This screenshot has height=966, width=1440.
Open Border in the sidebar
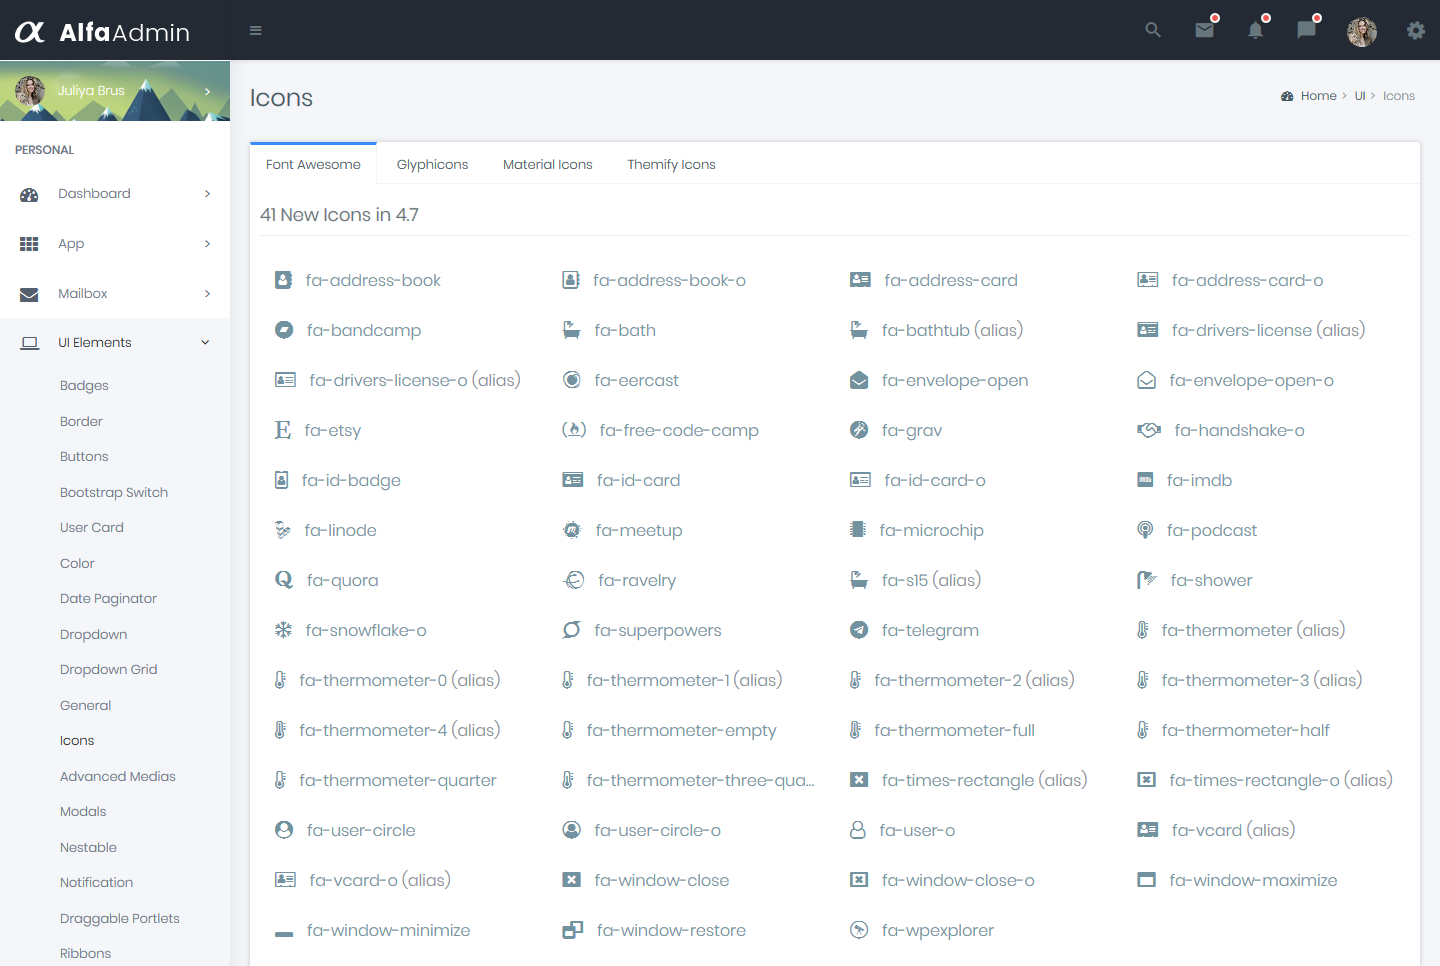coord(81,421)
